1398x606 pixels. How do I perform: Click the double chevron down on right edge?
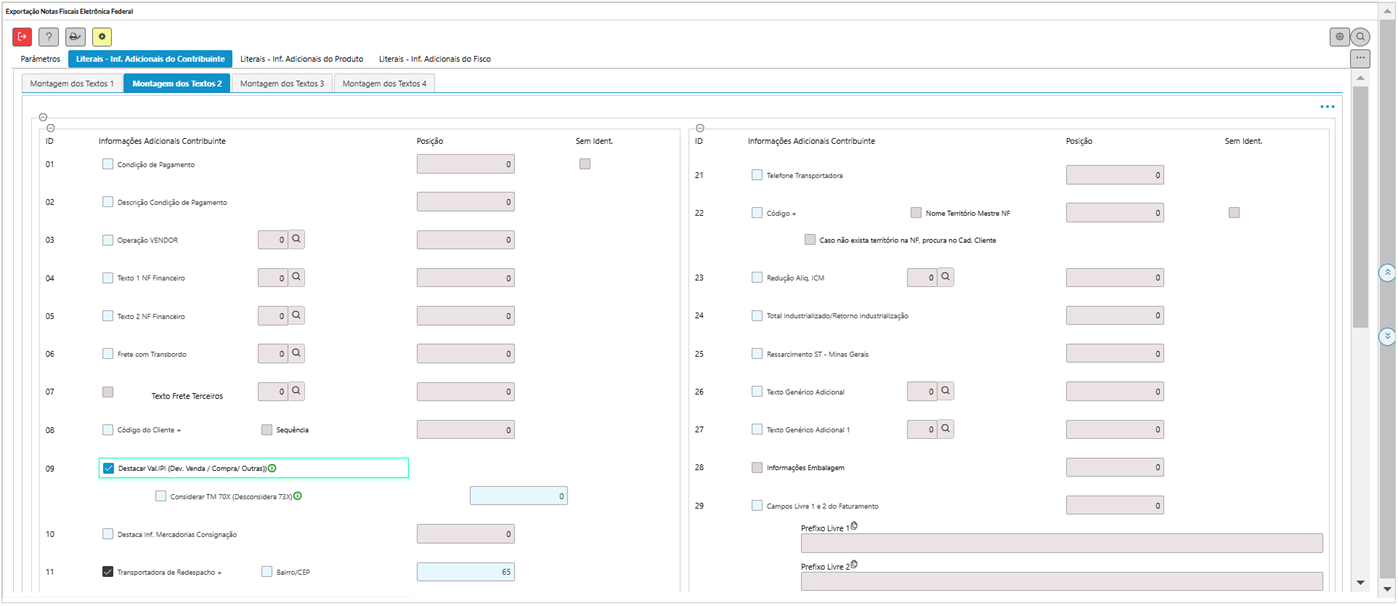[x=1387, y=337]
